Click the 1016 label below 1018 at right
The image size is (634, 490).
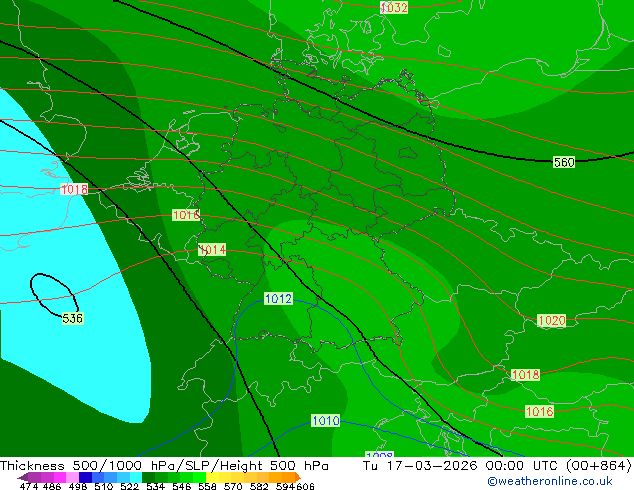point(539,412)
